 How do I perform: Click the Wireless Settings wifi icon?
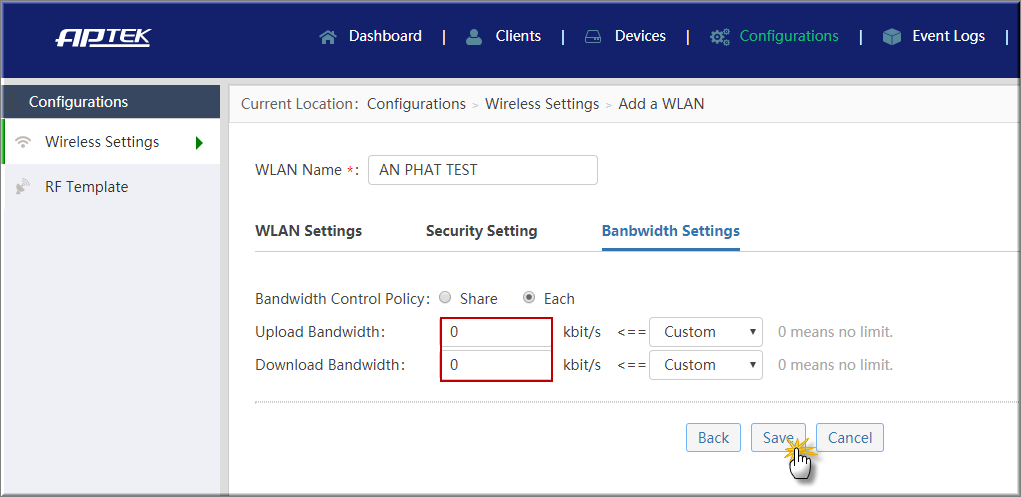[23, 141]
